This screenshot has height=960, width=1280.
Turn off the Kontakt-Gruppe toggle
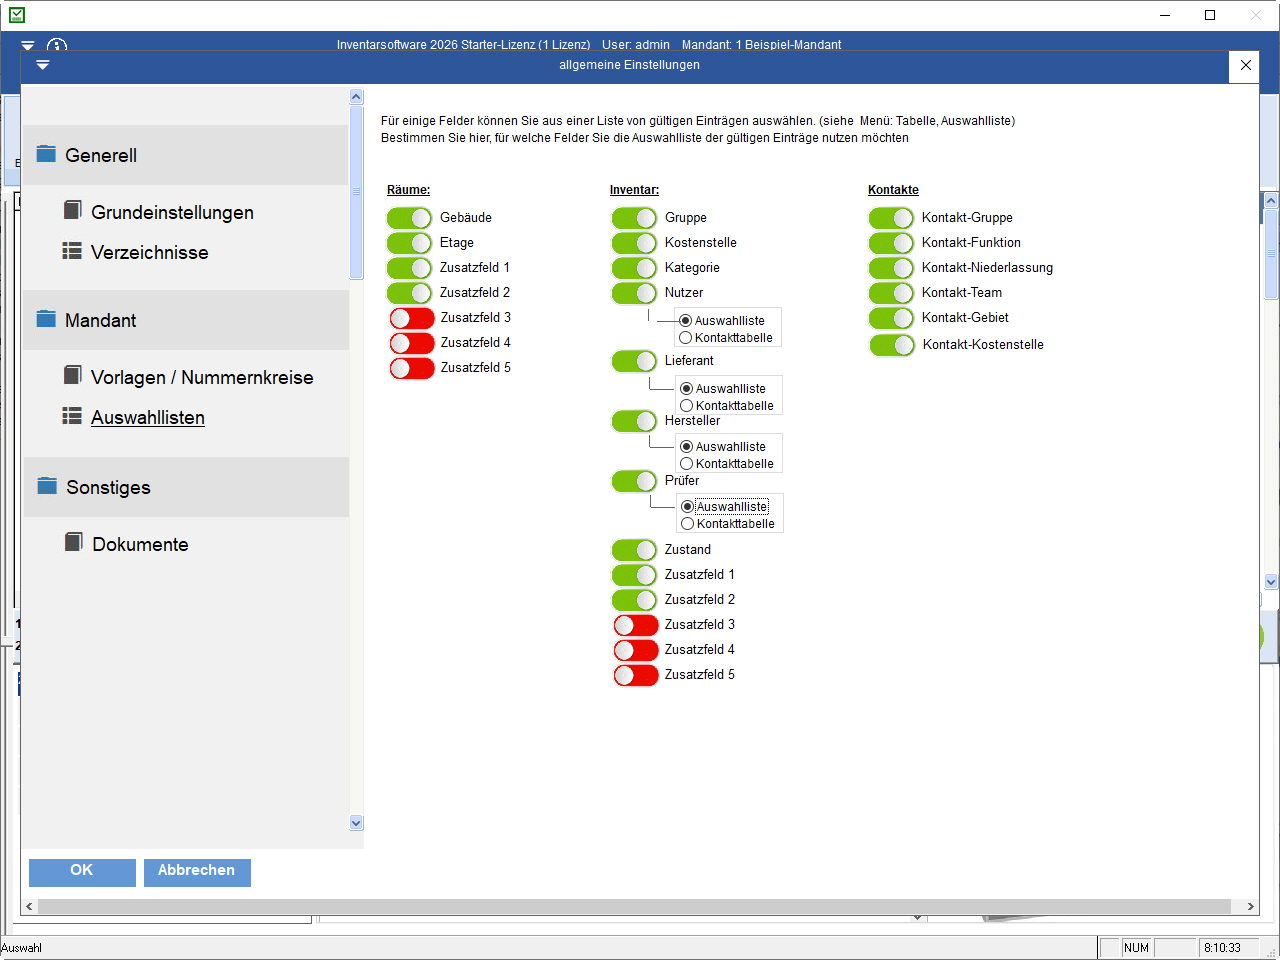891,218
